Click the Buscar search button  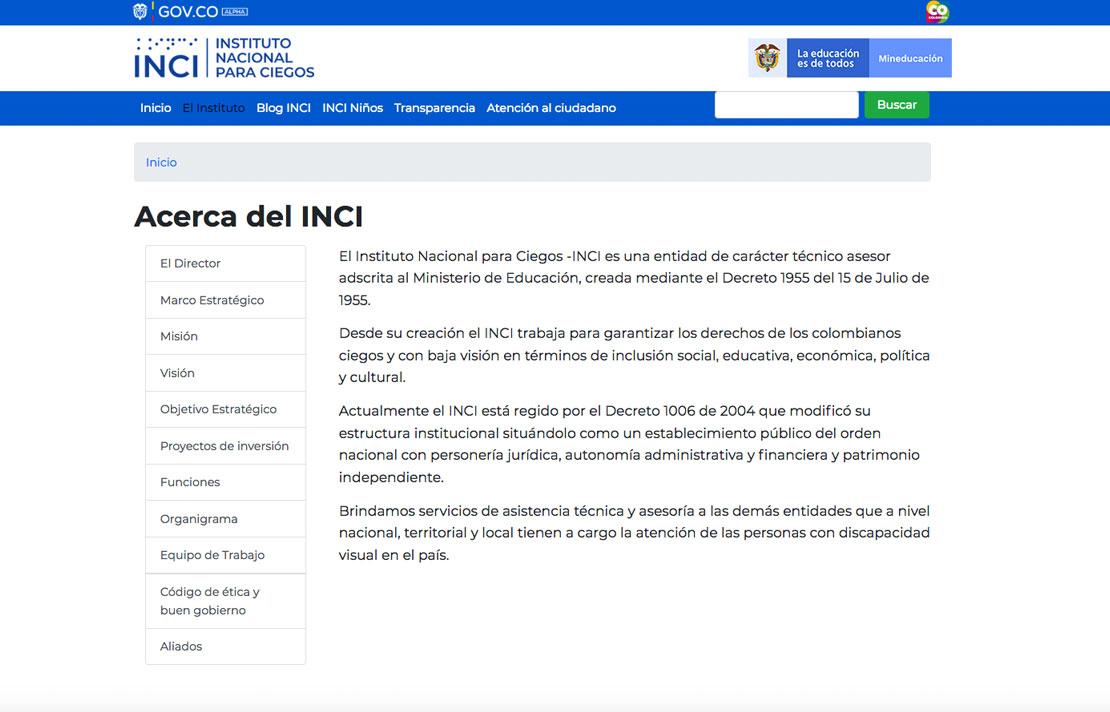point(896,104)
